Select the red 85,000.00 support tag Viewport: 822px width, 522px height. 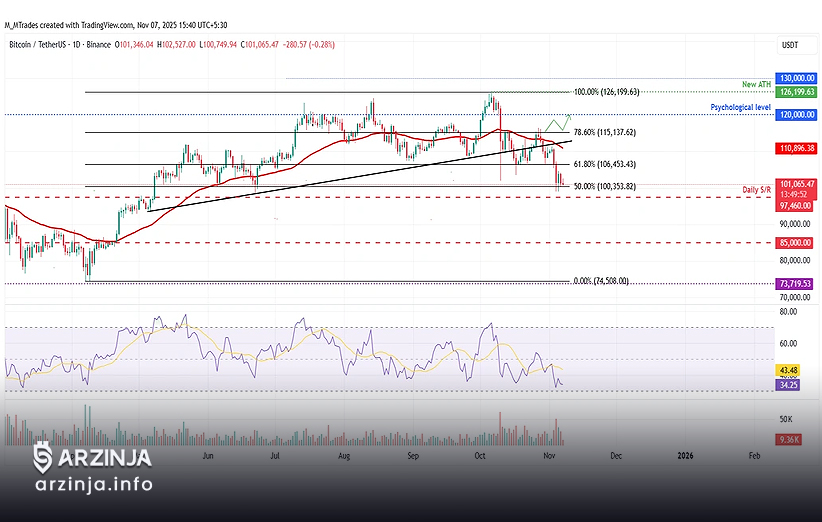point(797,242)
